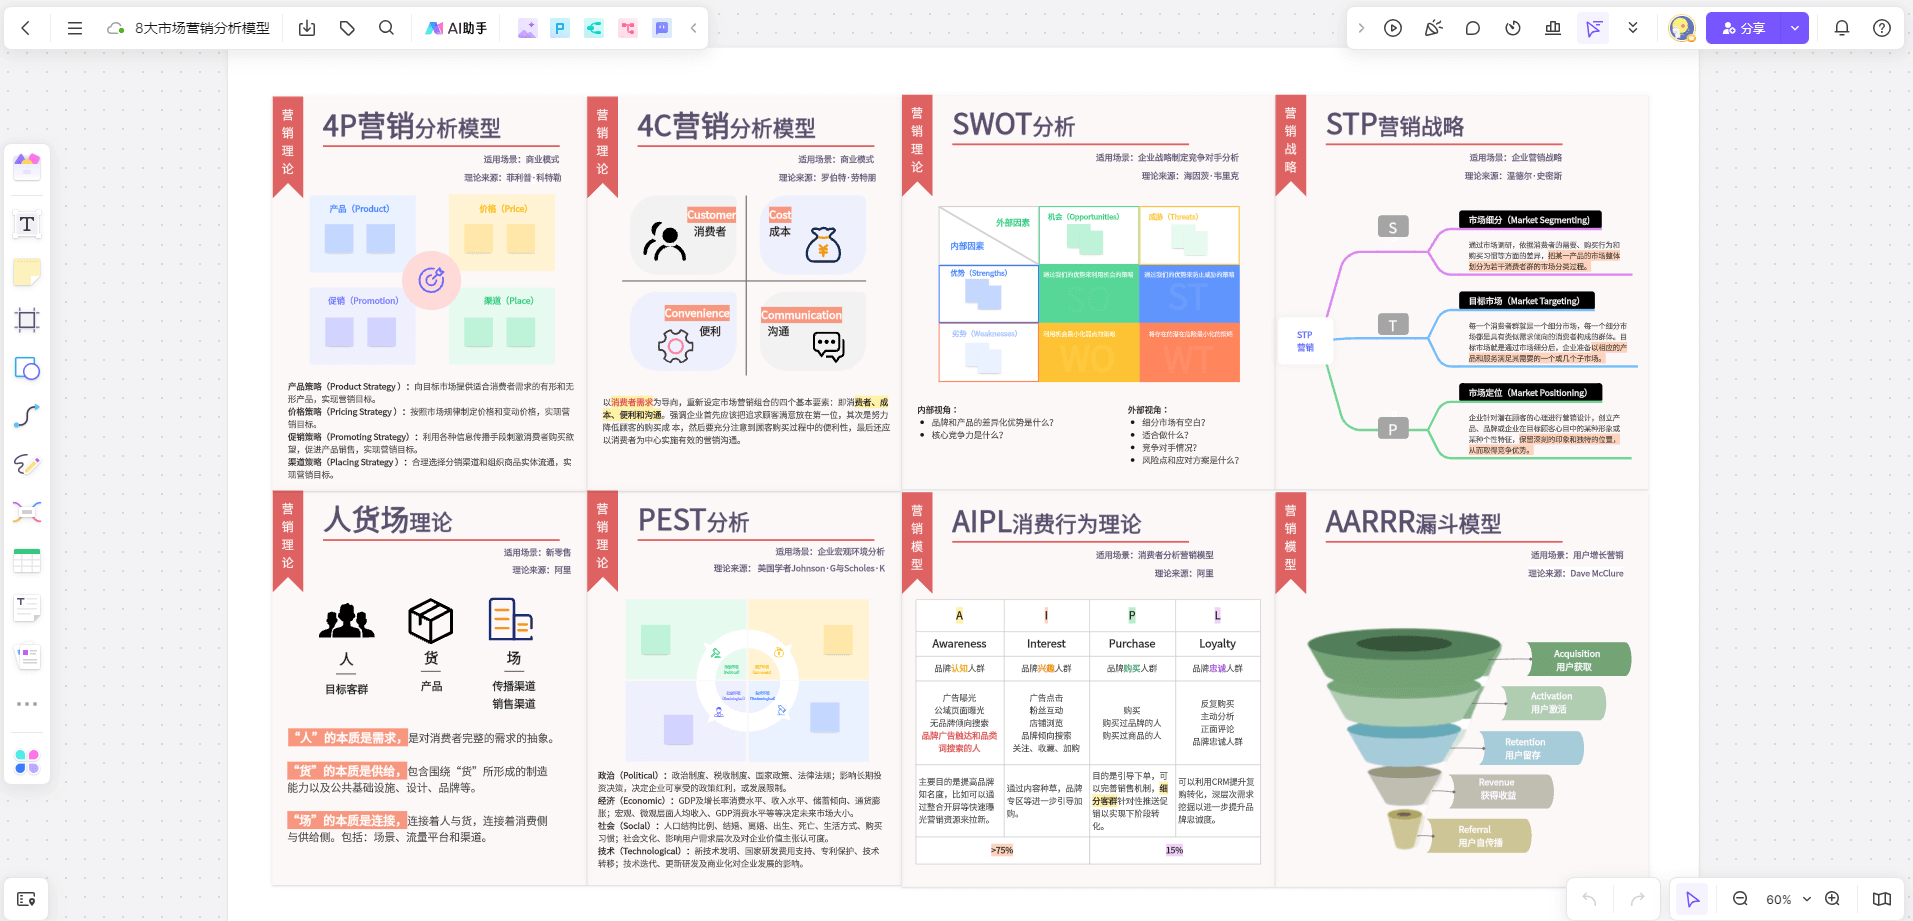Image resolution: width=1913 pixels, height=921 pixels.
Task: Open the Shapes tool
Action: pyautogui.click(x=26, y=368)
